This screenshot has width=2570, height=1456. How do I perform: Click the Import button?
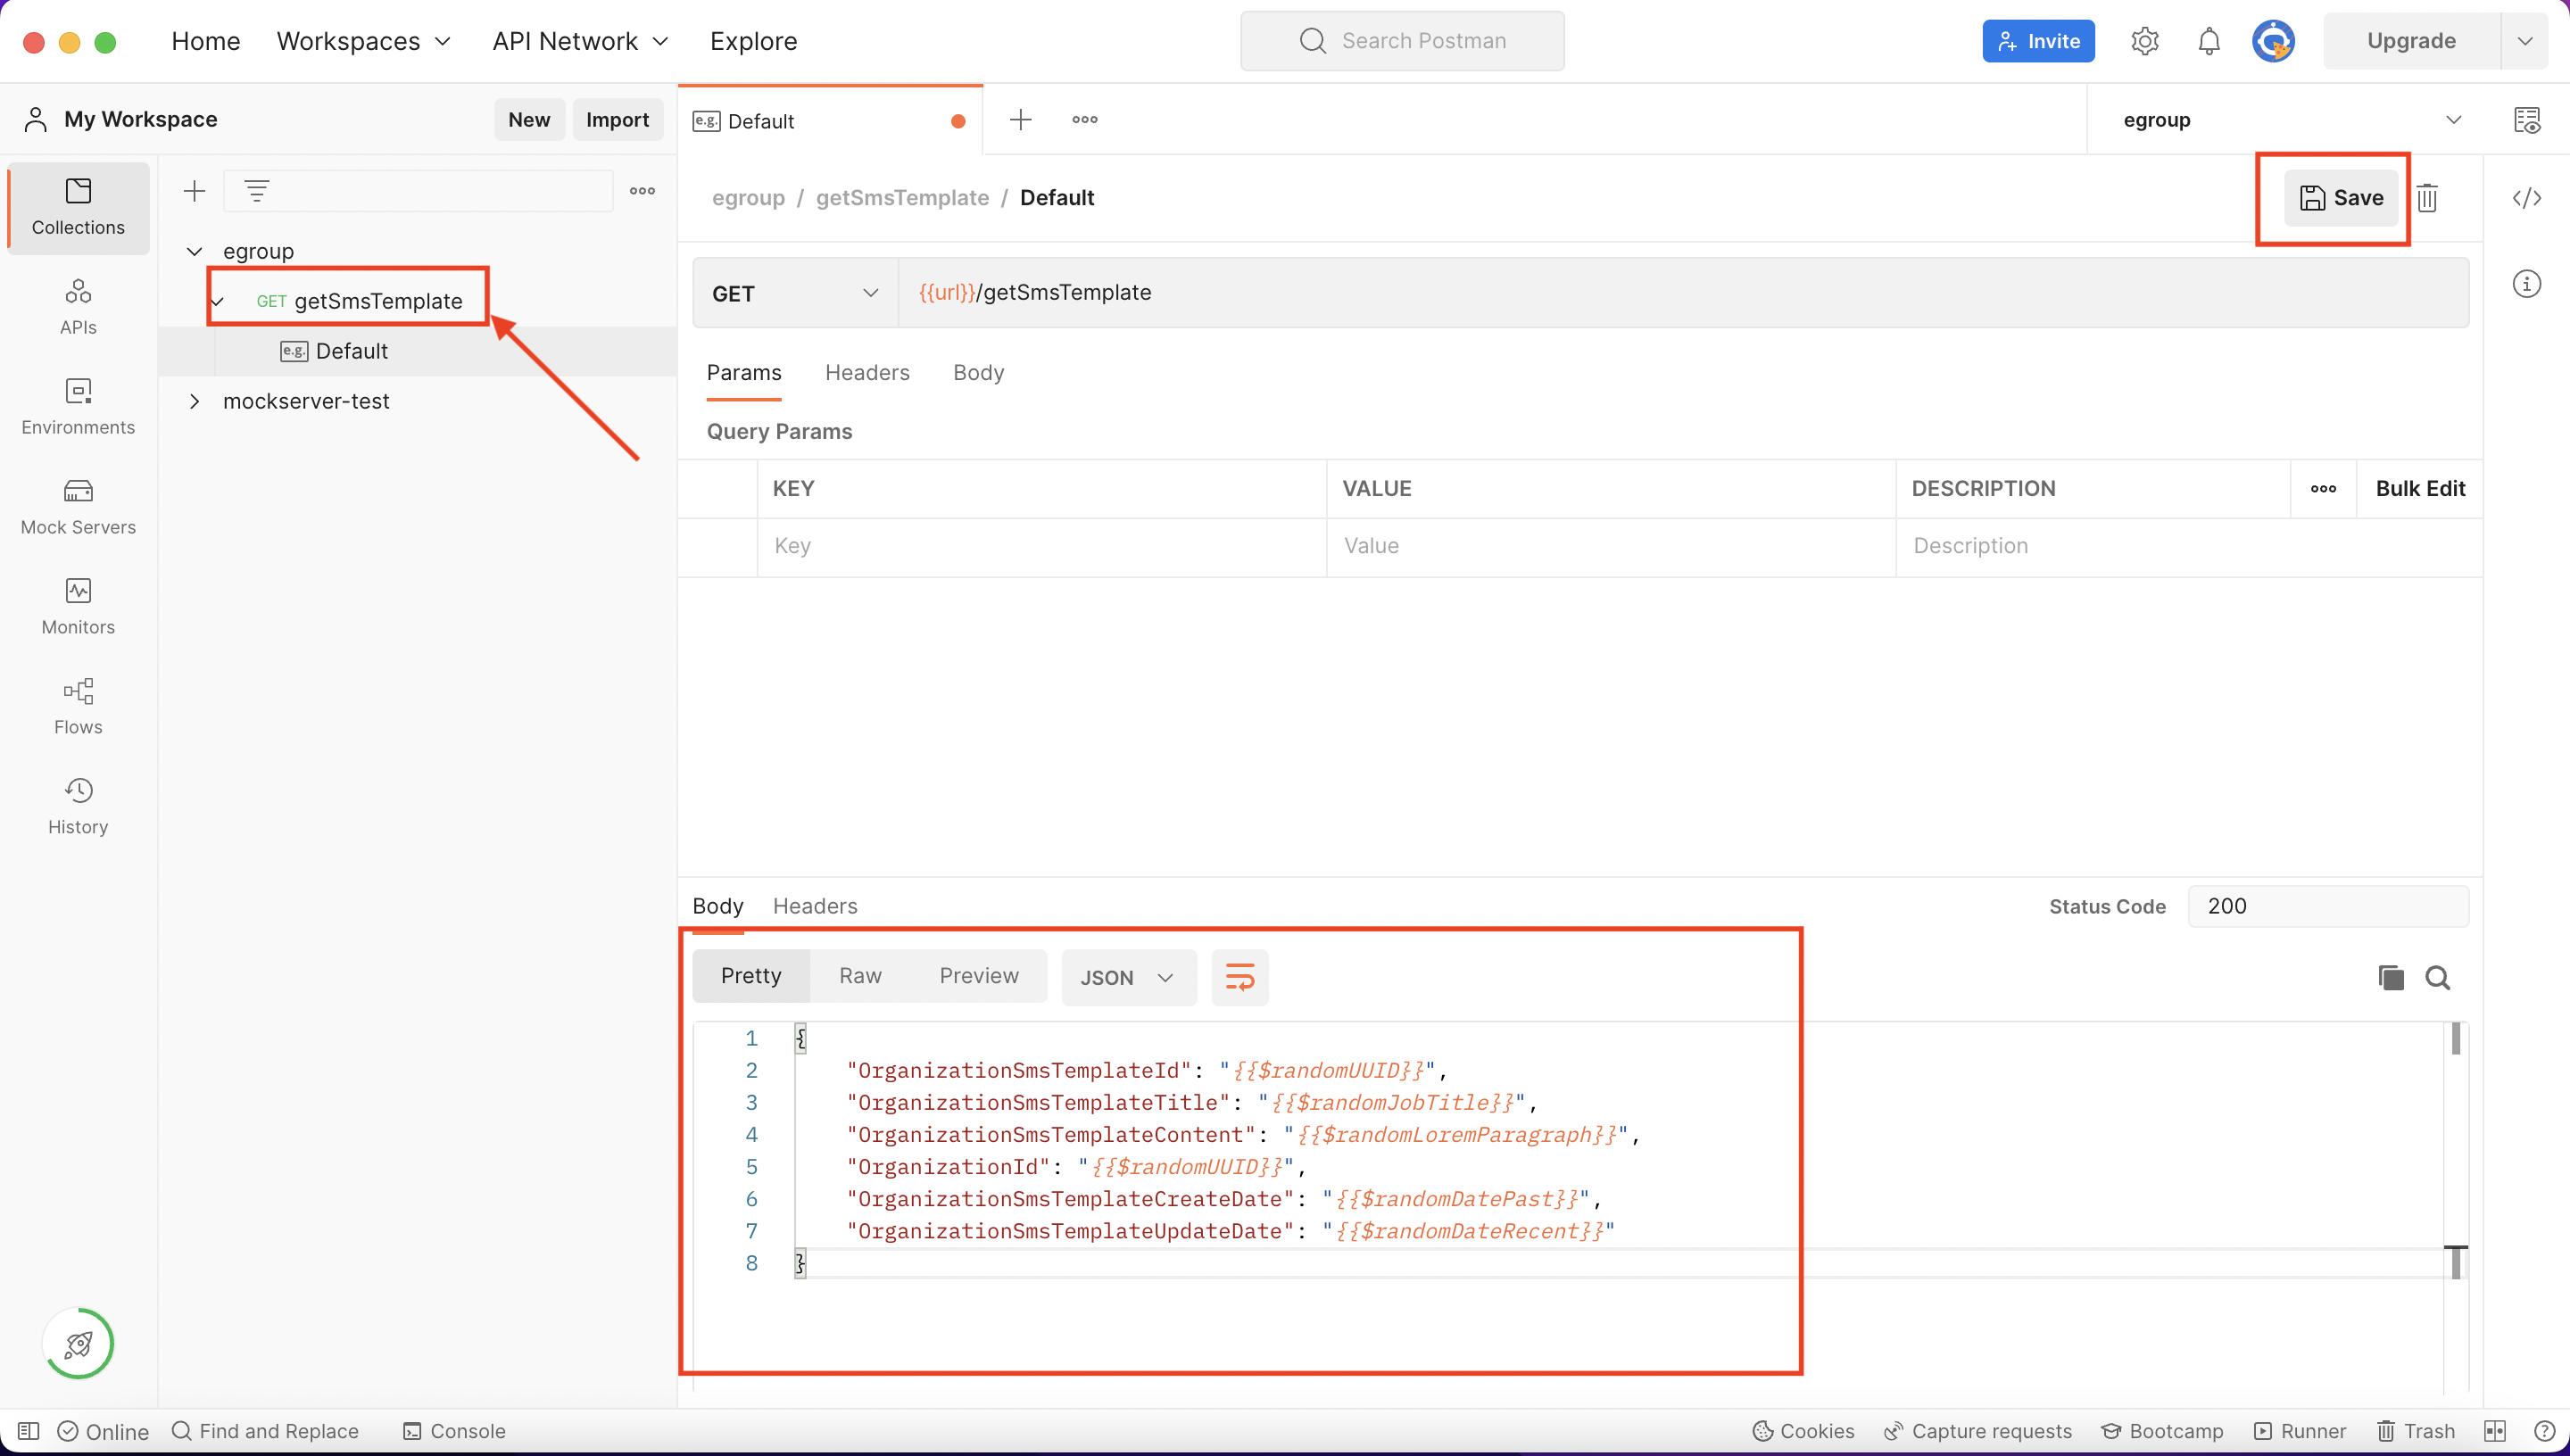click(x=617, y=119)
